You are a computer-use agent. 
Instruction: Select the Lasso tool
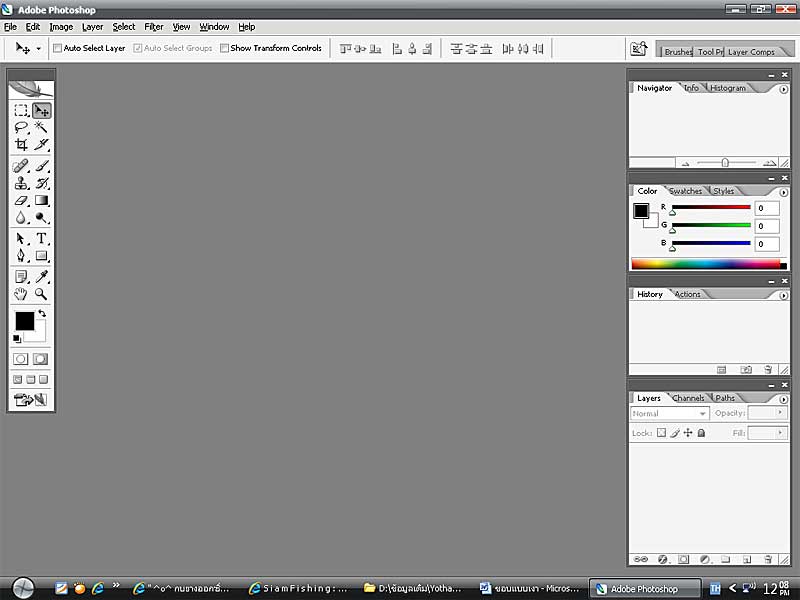[x=21, y=127]
